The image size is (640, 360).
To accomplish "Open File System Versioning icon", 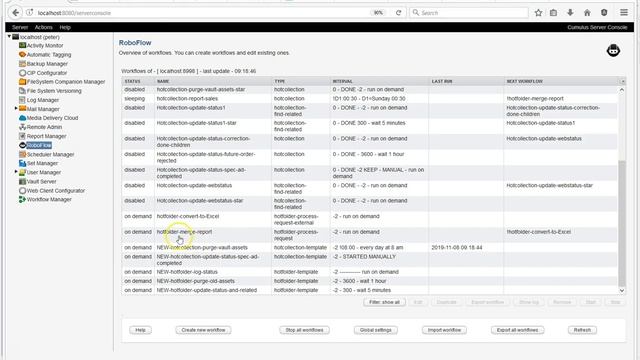I will pos(22,91).
